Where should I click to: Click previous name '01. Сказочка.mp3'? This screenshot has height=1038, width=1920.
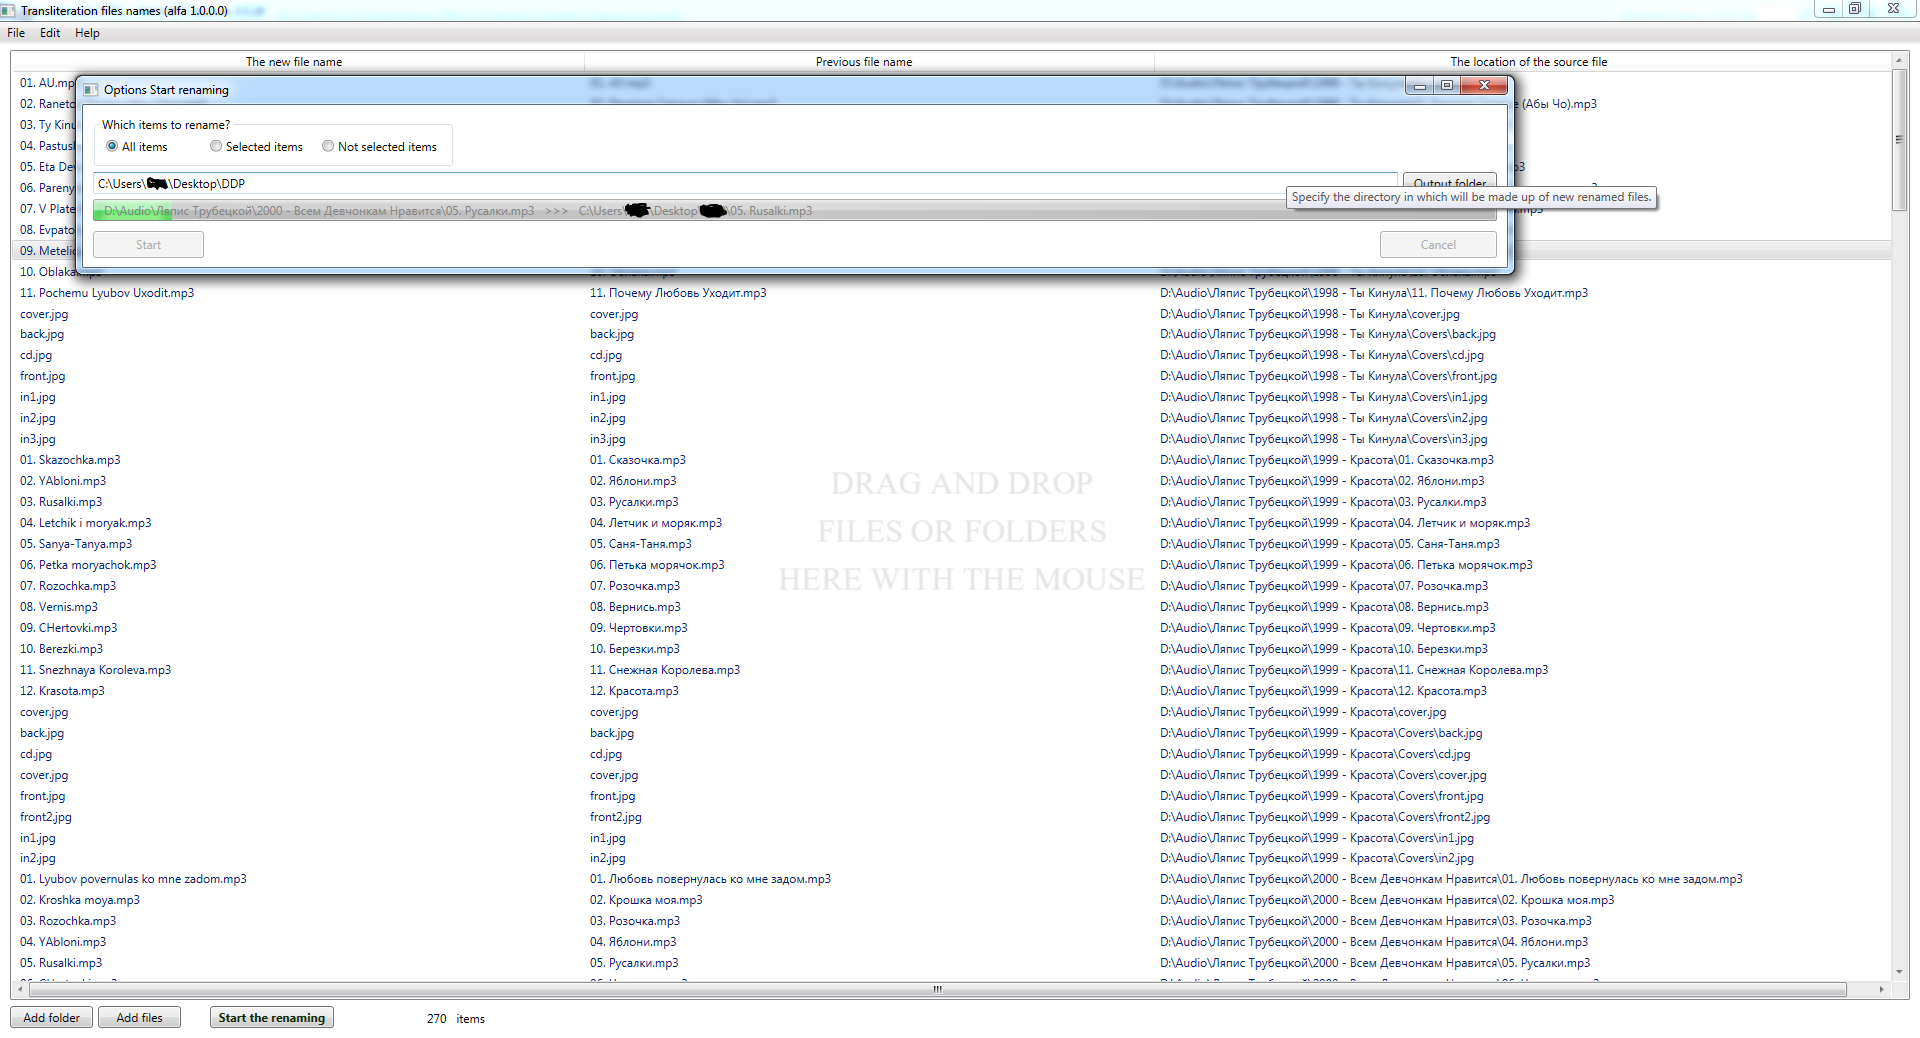coord(638,460)
